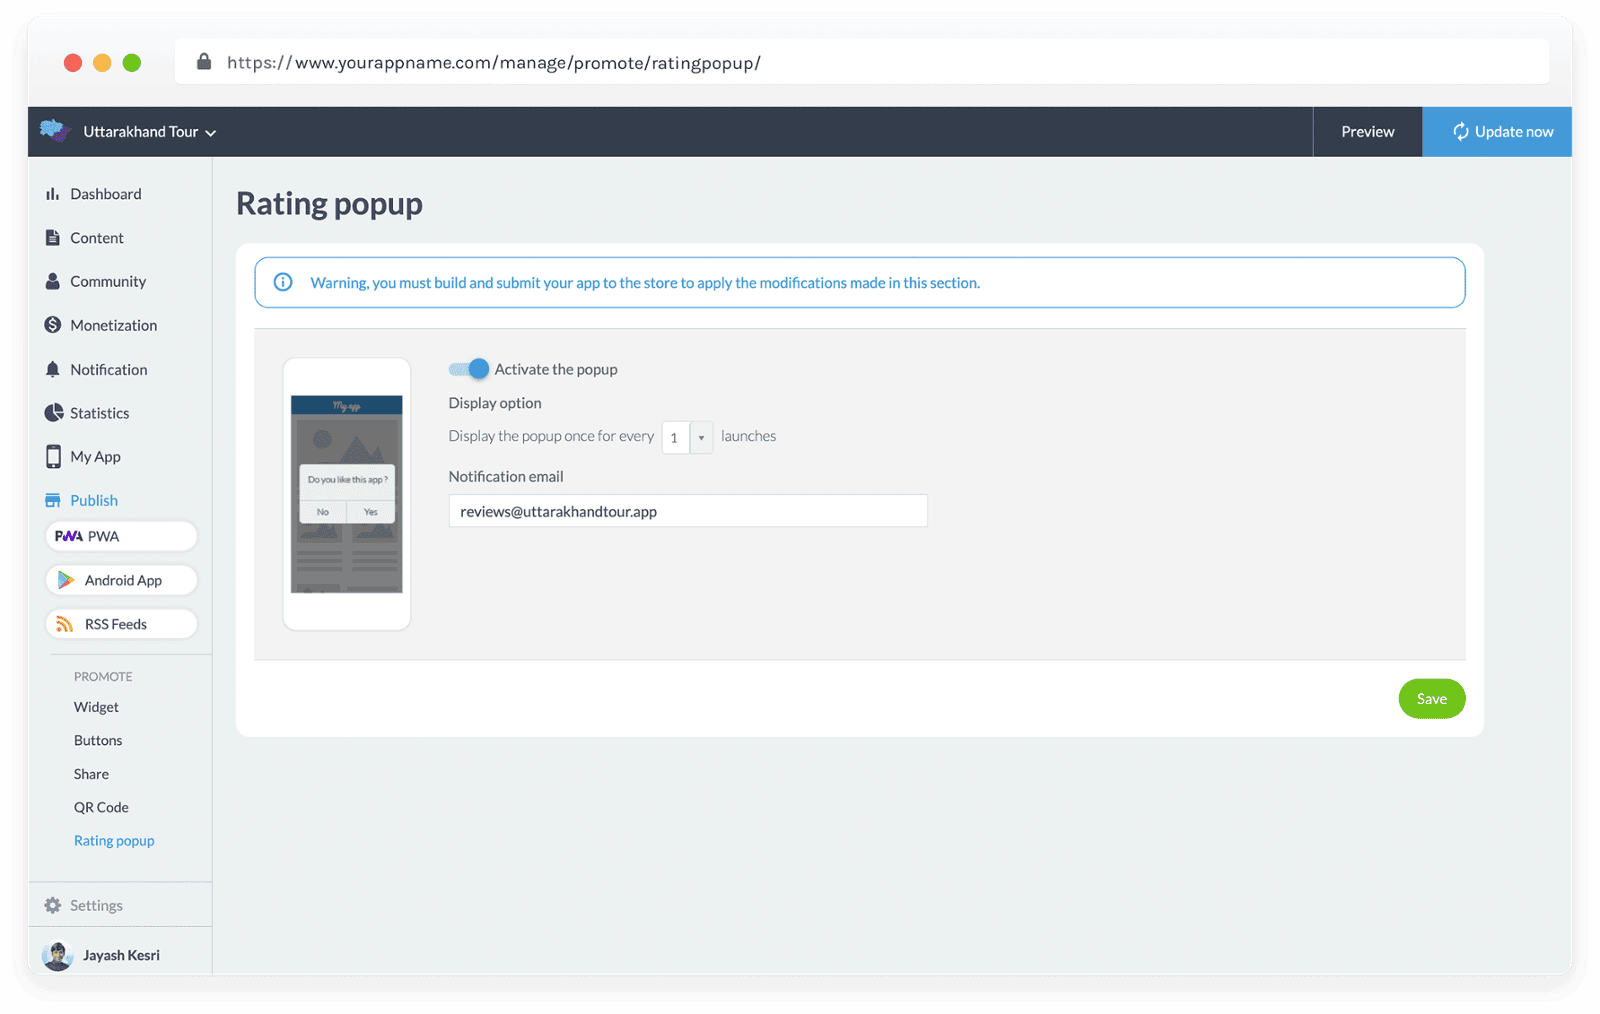Click the Community person icon
1600x1014 pixels.
53,282
